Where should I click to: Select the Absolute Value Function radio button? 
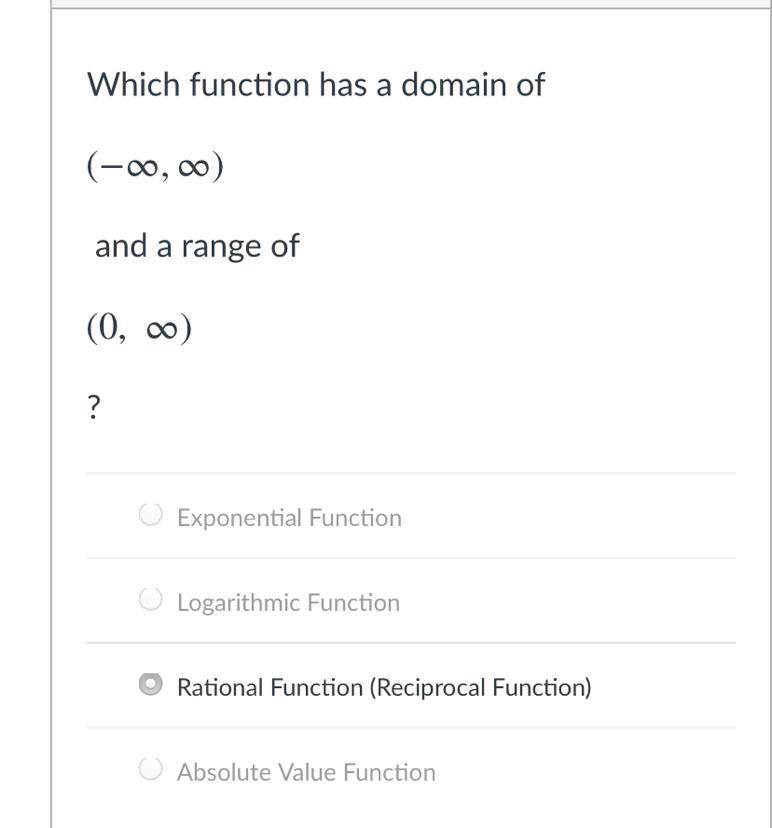pos(150,769)
